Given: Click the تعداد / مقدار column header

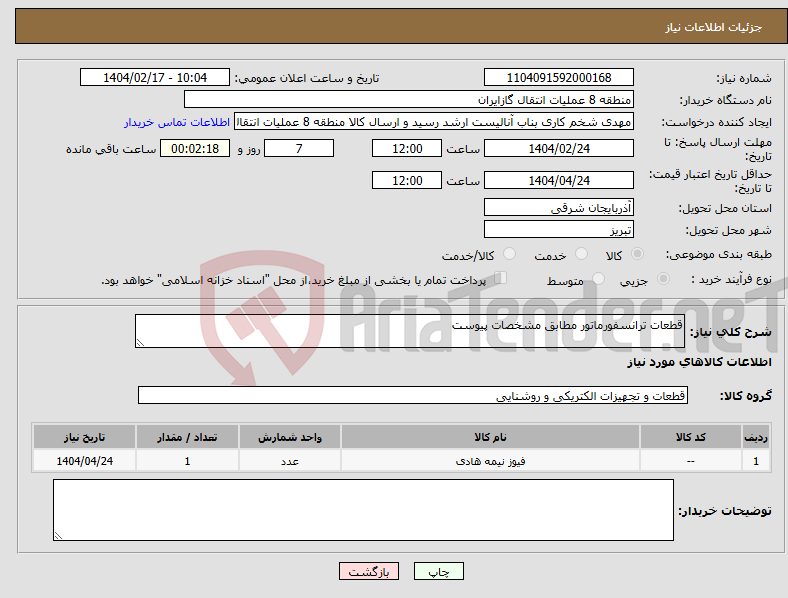Looking at the screenshot, I should click(187, 437).
